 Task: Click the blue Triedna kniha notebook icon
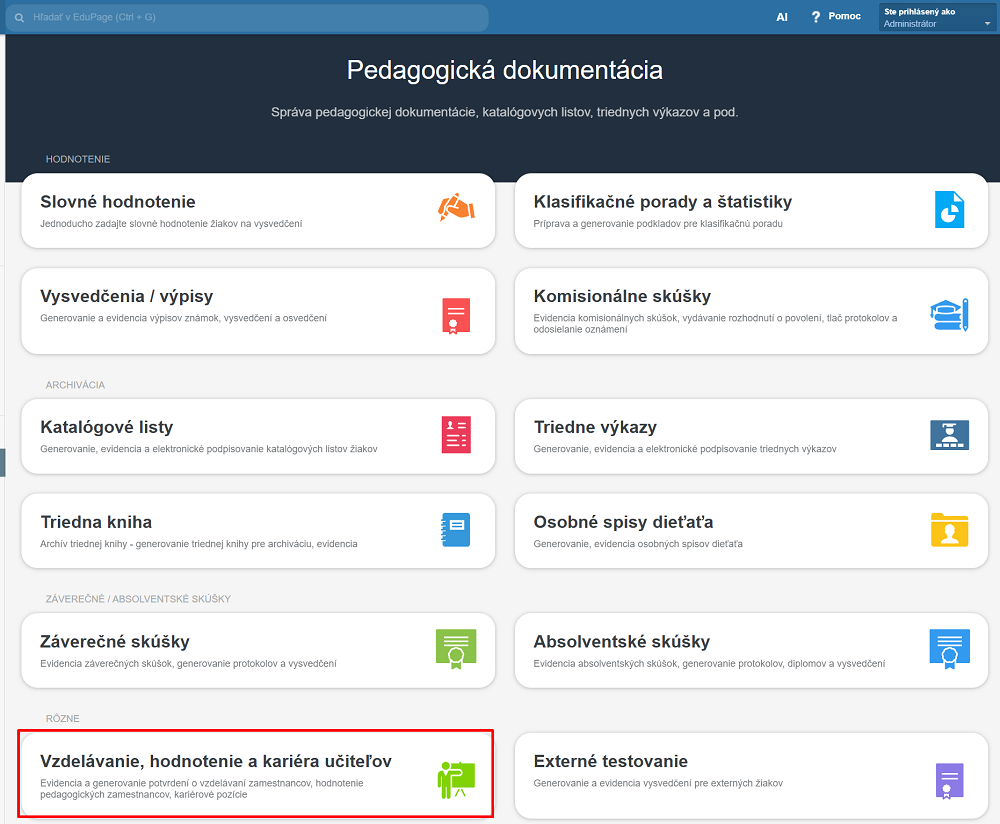[x=456, y=529]
